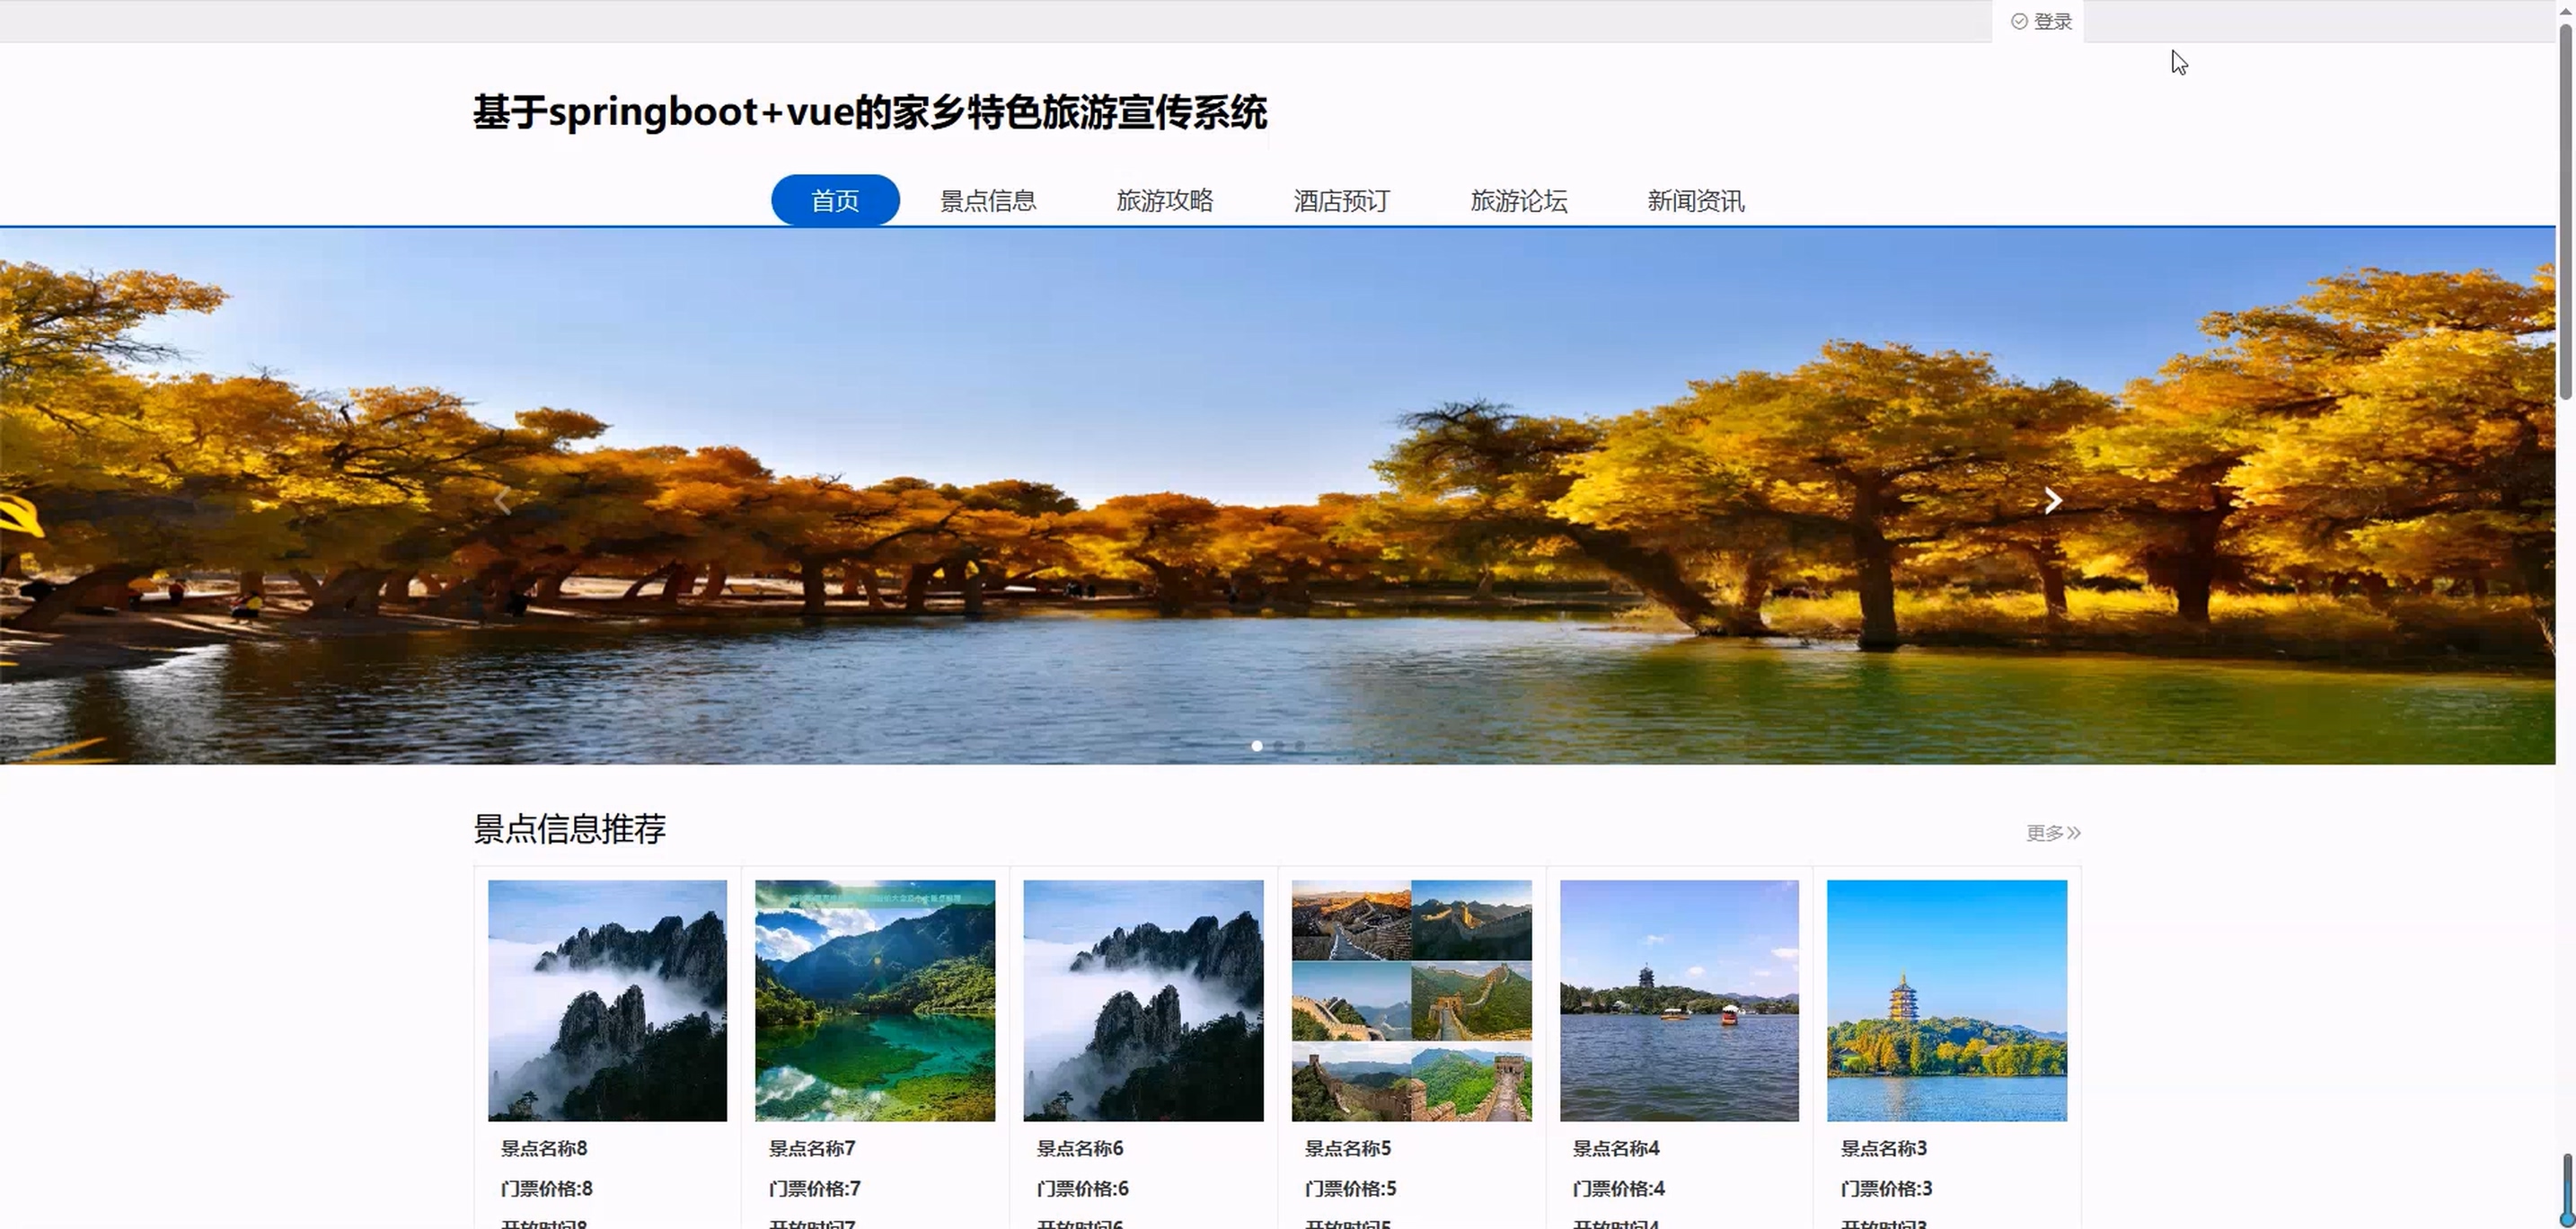Open the Great Wall collage 景点名称5
The height and width of the screenshot is (1229, 2576).
[1411, 1000]
